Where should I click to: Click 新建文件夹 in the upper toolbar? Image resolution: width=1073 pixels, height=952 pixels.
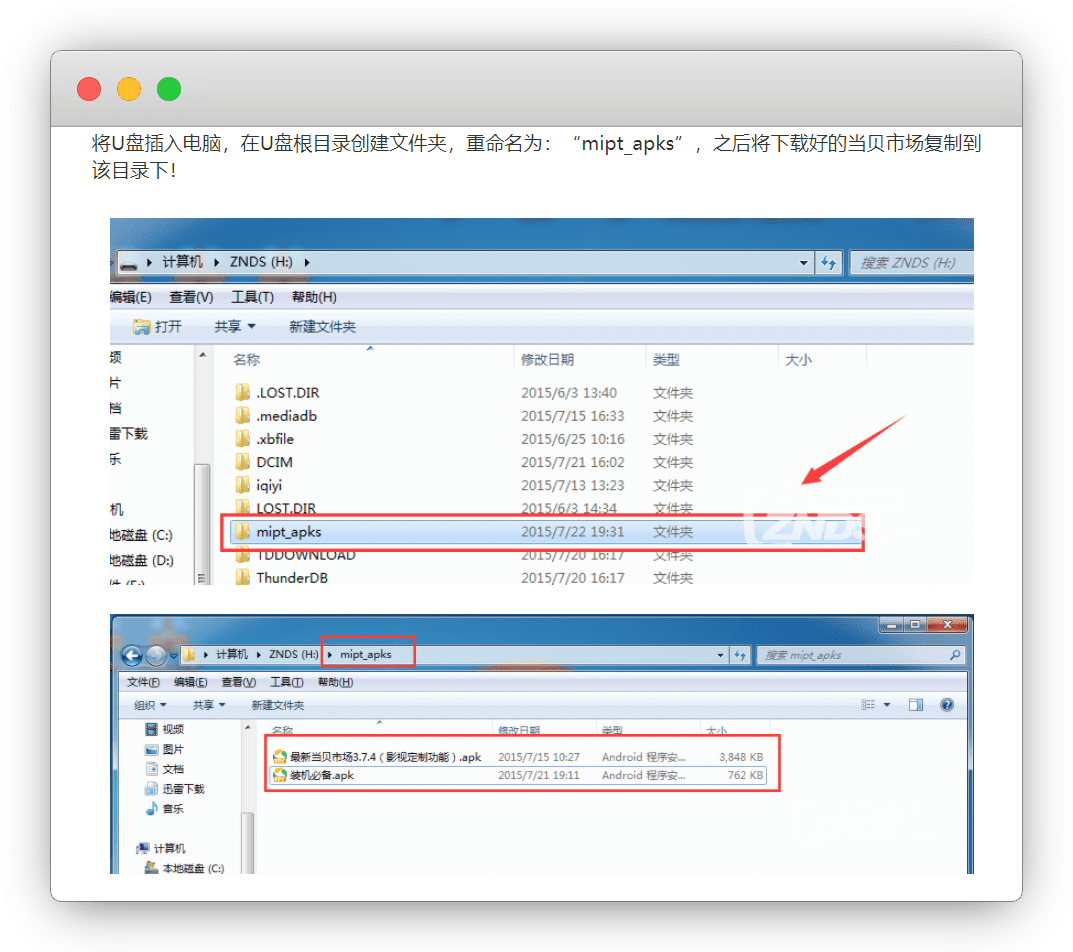(322, 327)
